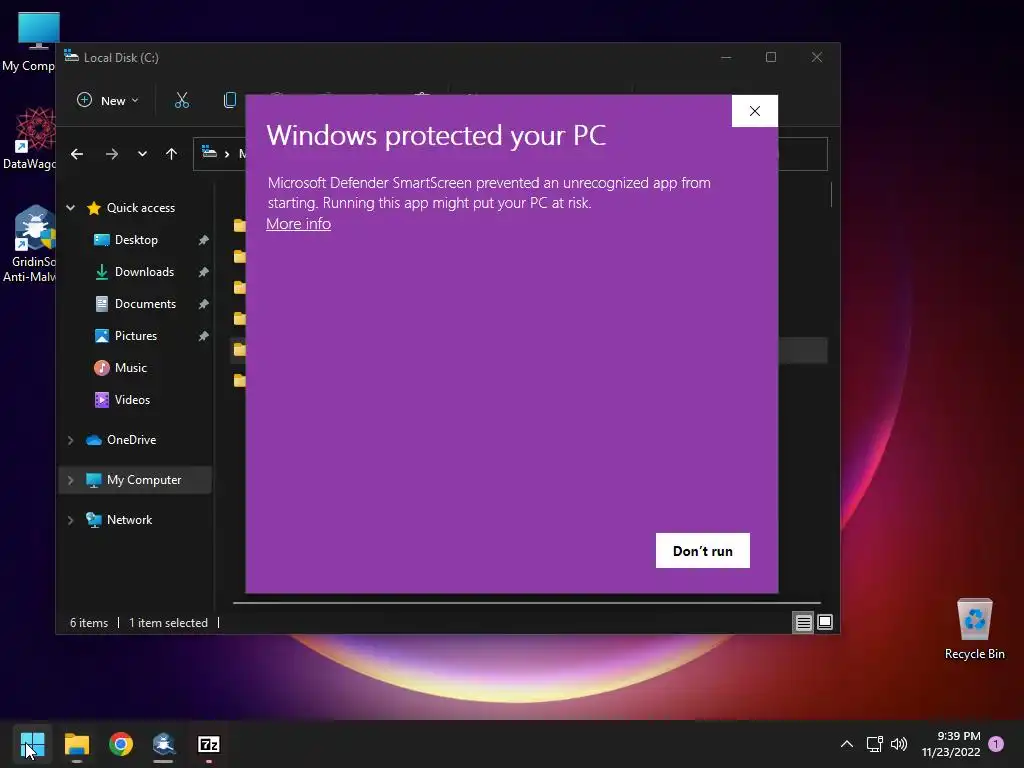Select My Computer desktop icon
1024x768 pixels.
pos(29,40)
